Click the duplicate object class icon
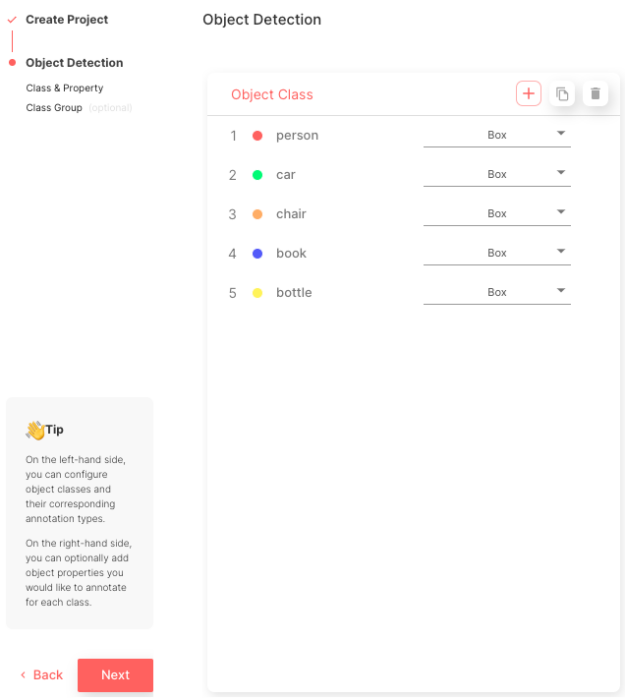The image size is (625, 700). 562,94
